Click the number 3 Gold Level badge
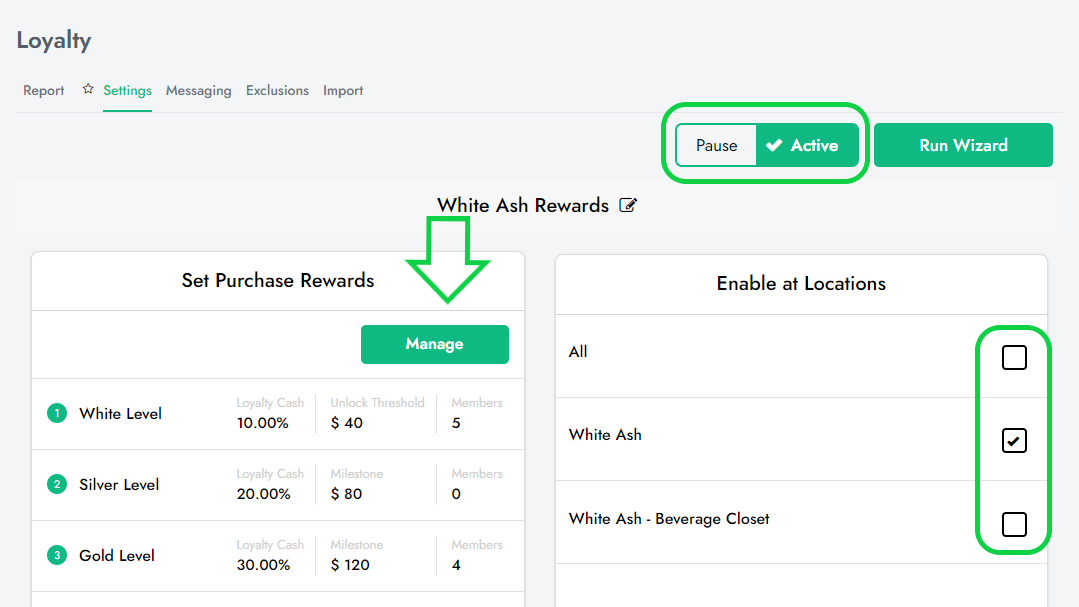Screen dimensions: 1079x607 57,555
